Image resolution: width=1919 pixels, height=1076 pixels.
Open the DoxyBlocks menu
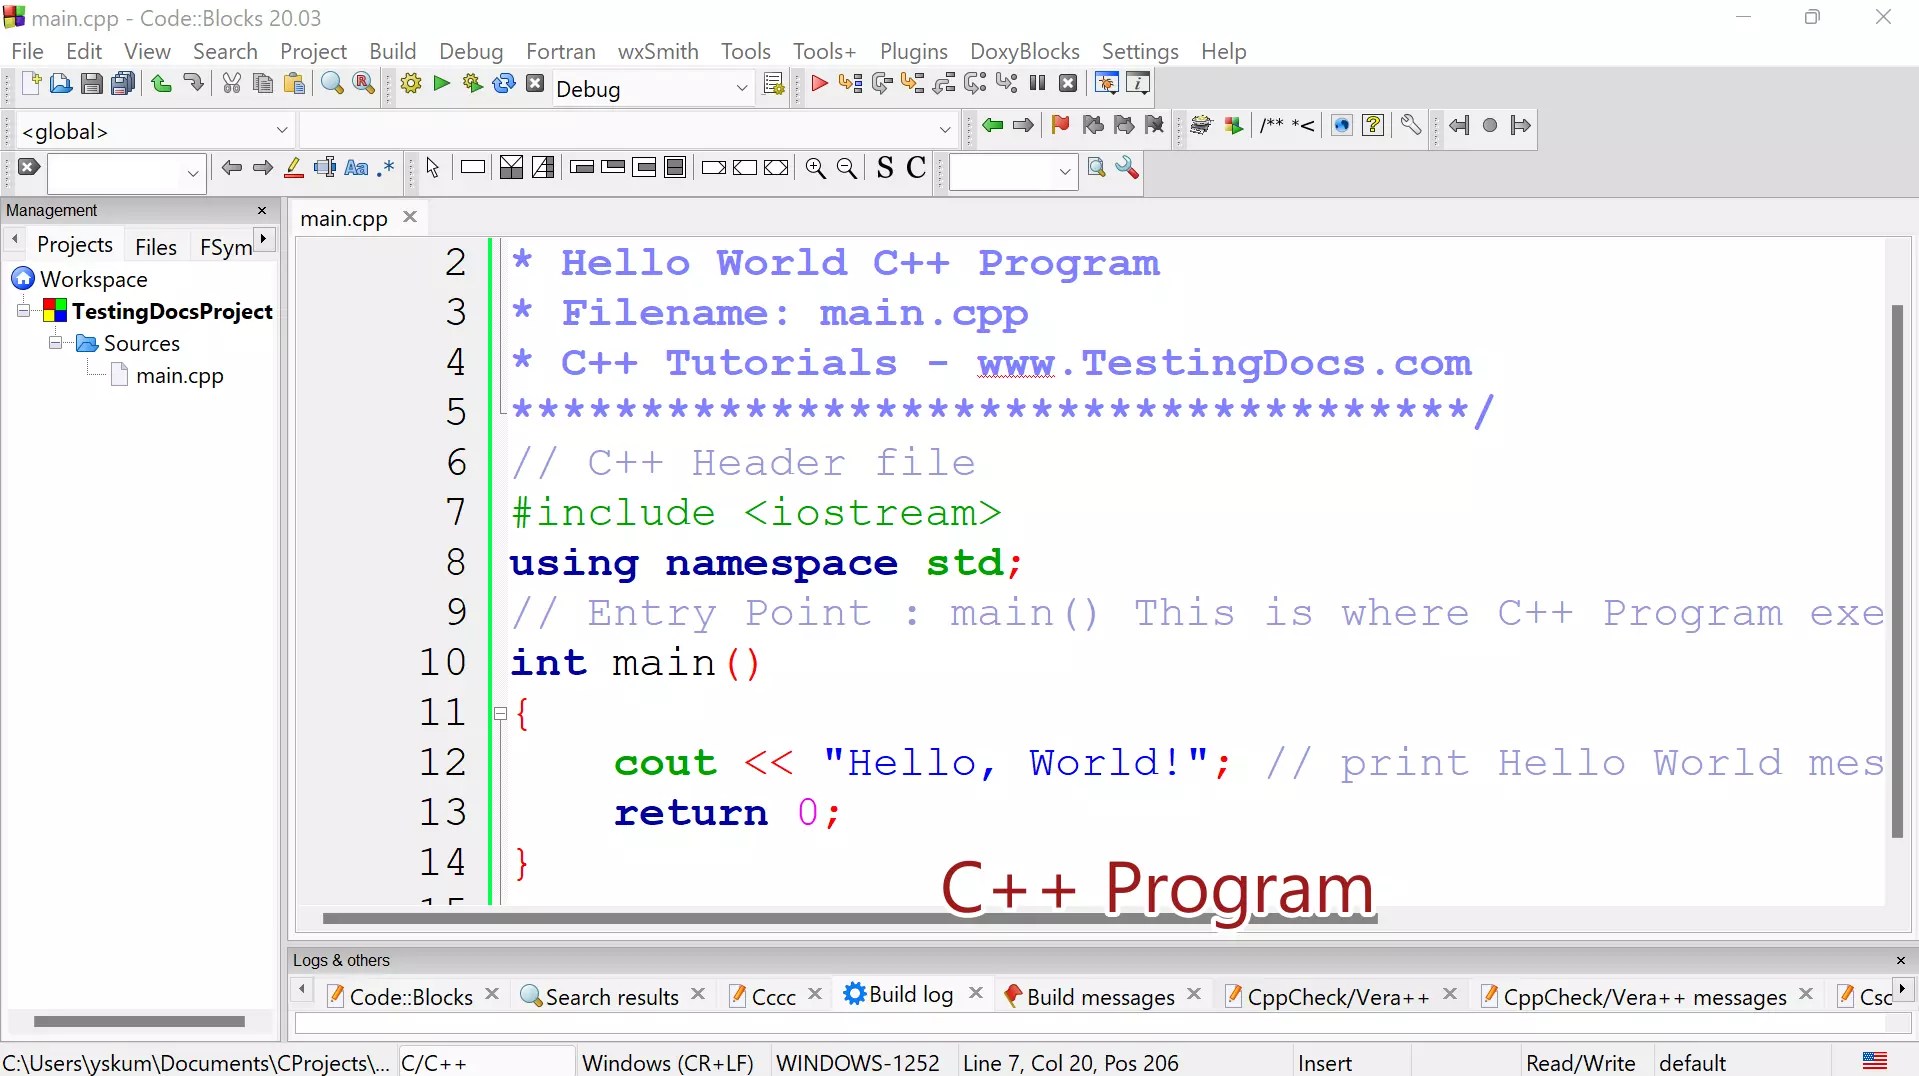pyautogui.click(x=1024, y=51)
